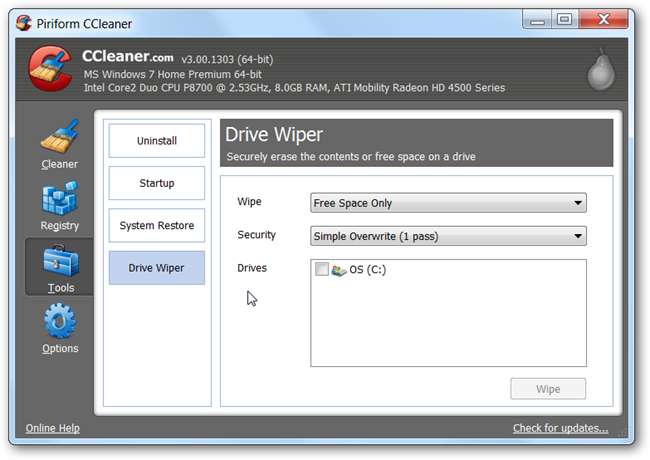Check the OS (C:) drive checkbox

[321, 270]
